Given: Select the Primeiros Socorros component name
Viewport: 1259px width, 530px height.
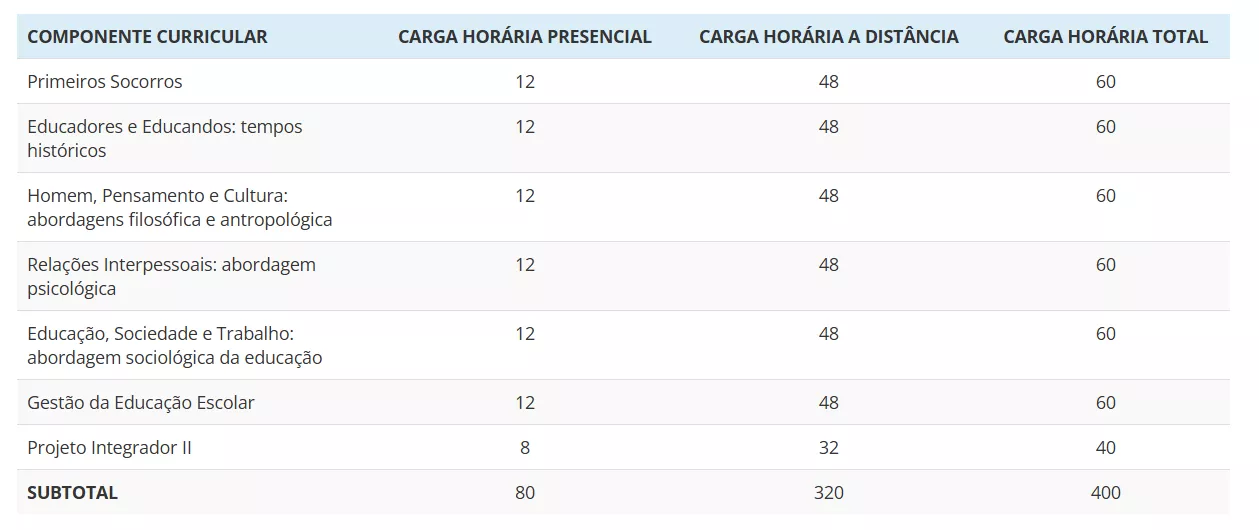Looking at the screenshot, I should click(x=105, y=82).
